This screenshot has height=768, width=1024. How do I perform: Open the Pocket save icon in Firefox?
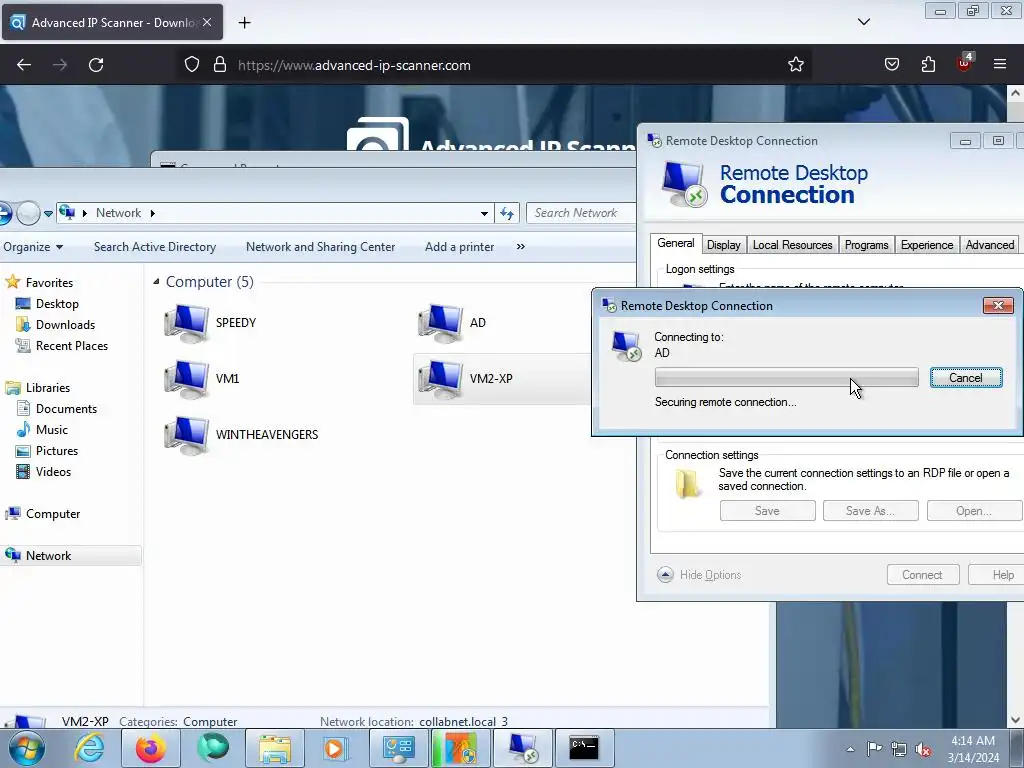click(x=891, y=65)
